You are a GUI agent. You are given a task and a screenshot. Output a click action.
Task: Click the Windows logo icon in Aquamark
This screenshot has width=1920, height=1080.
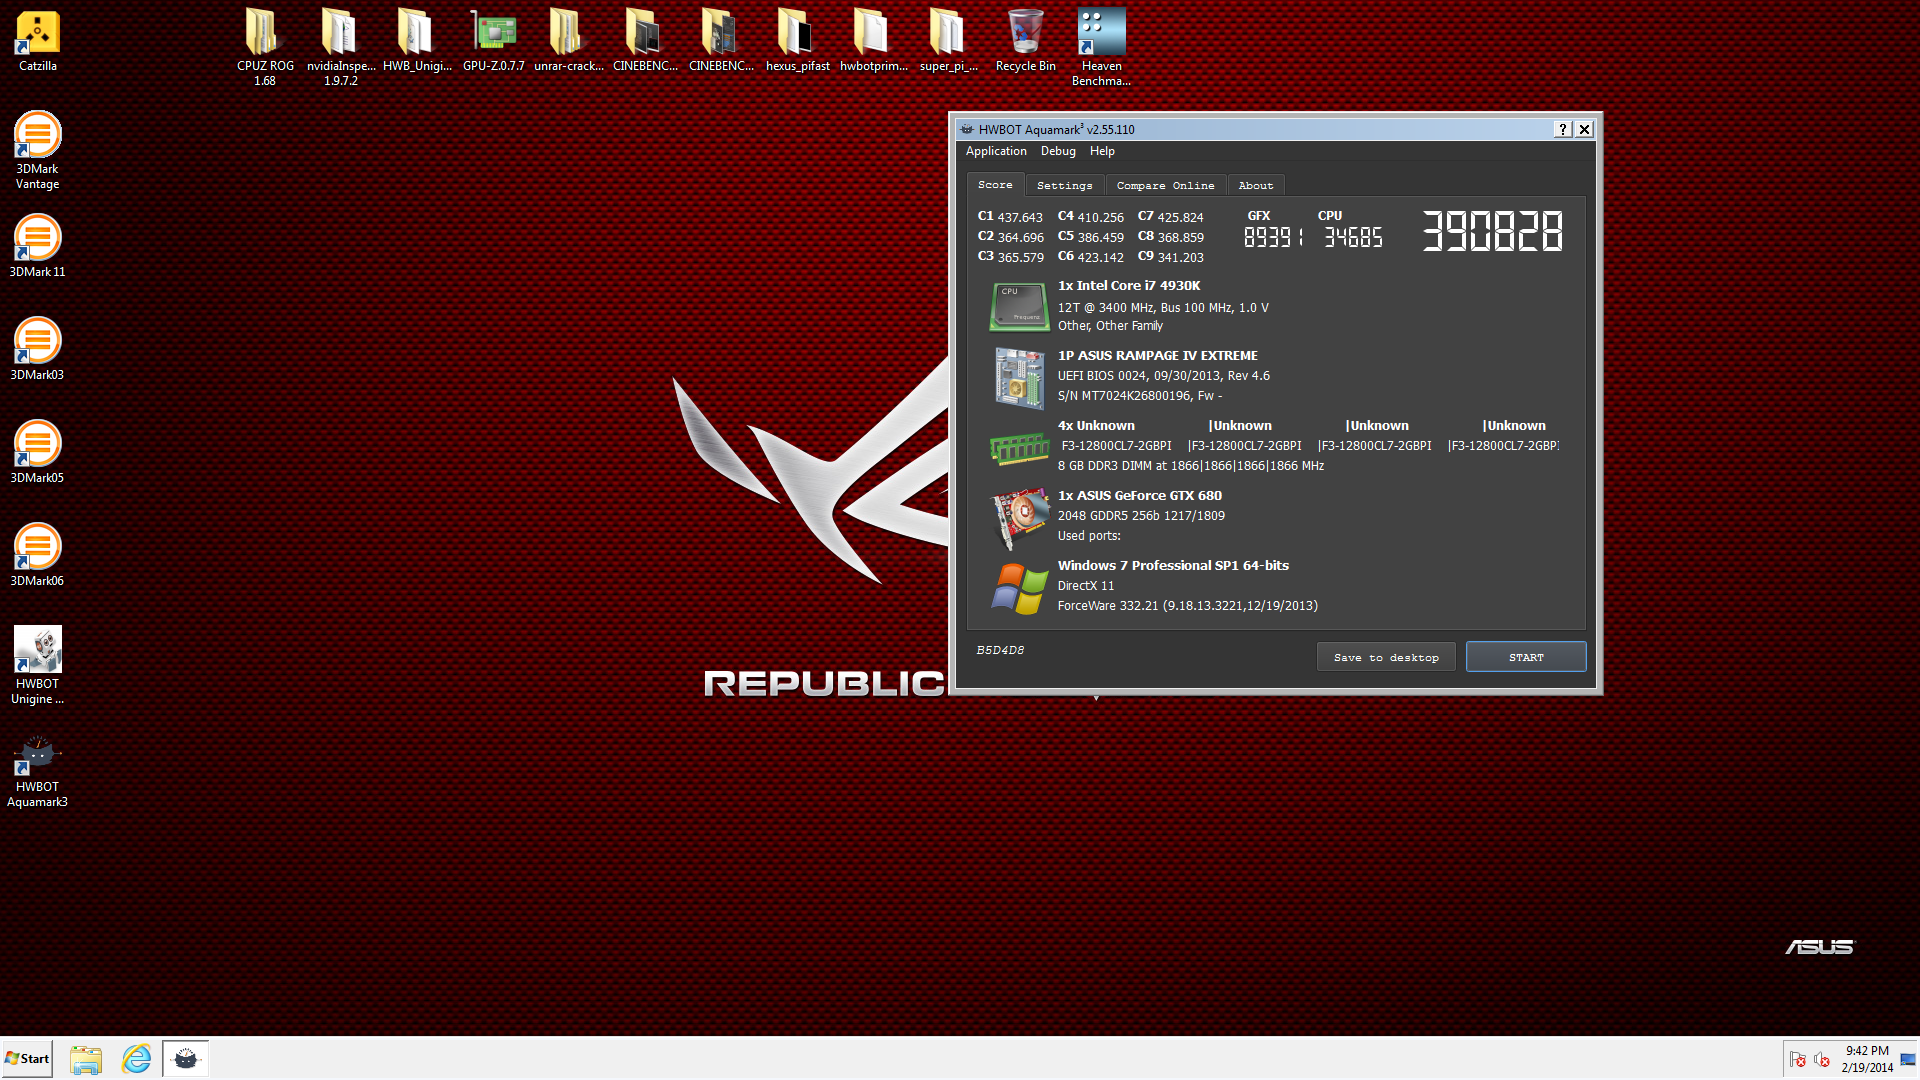point(1019,589)
